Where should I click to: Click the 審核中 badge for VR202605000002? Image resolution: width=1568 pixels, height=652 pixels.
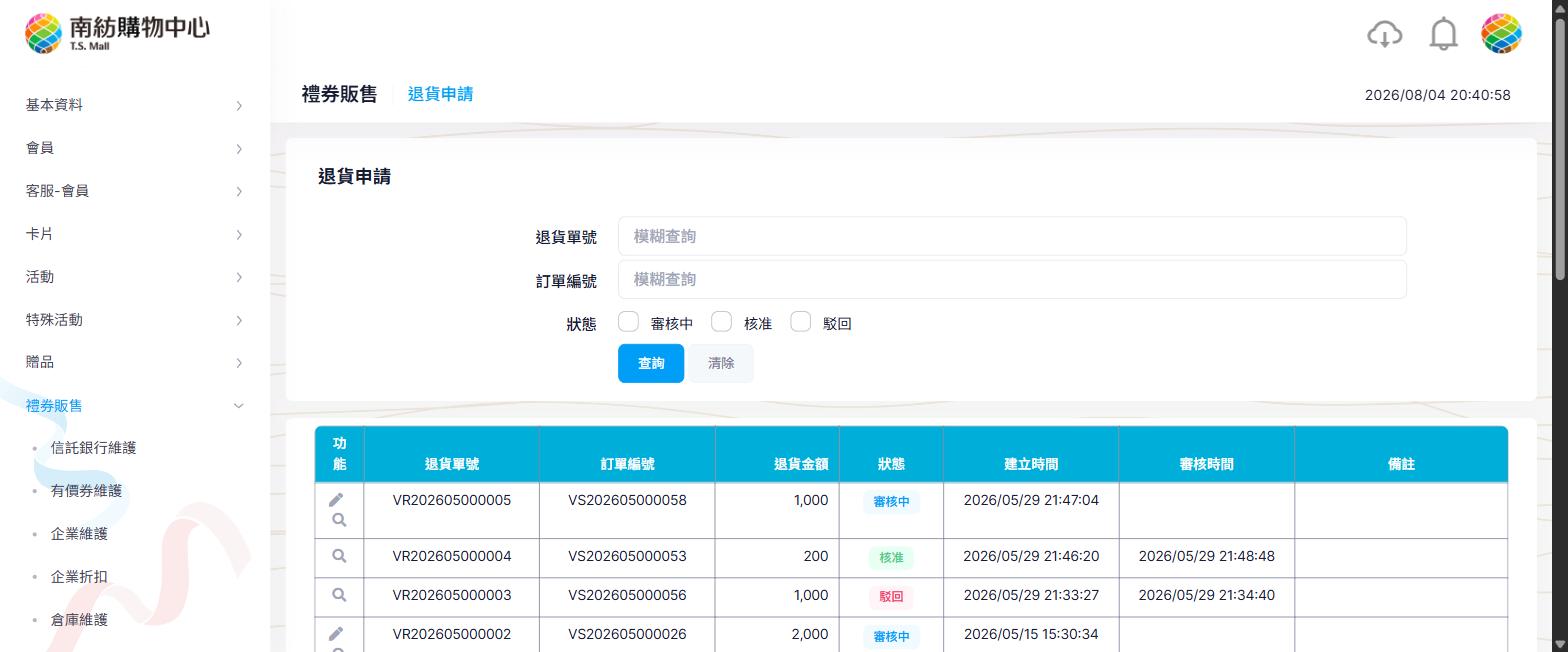point(891,636)
